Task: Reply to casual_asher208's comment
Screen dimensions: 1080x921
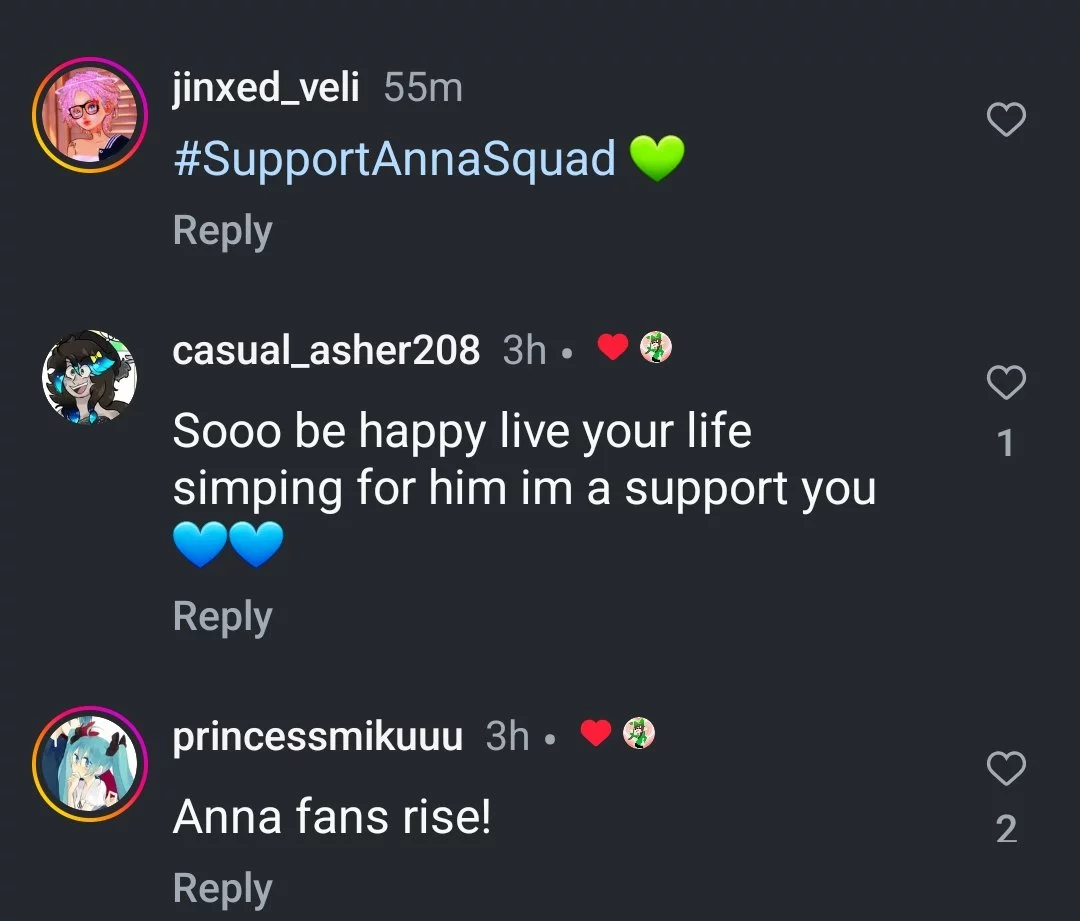Action: click(x=222, y=617)
